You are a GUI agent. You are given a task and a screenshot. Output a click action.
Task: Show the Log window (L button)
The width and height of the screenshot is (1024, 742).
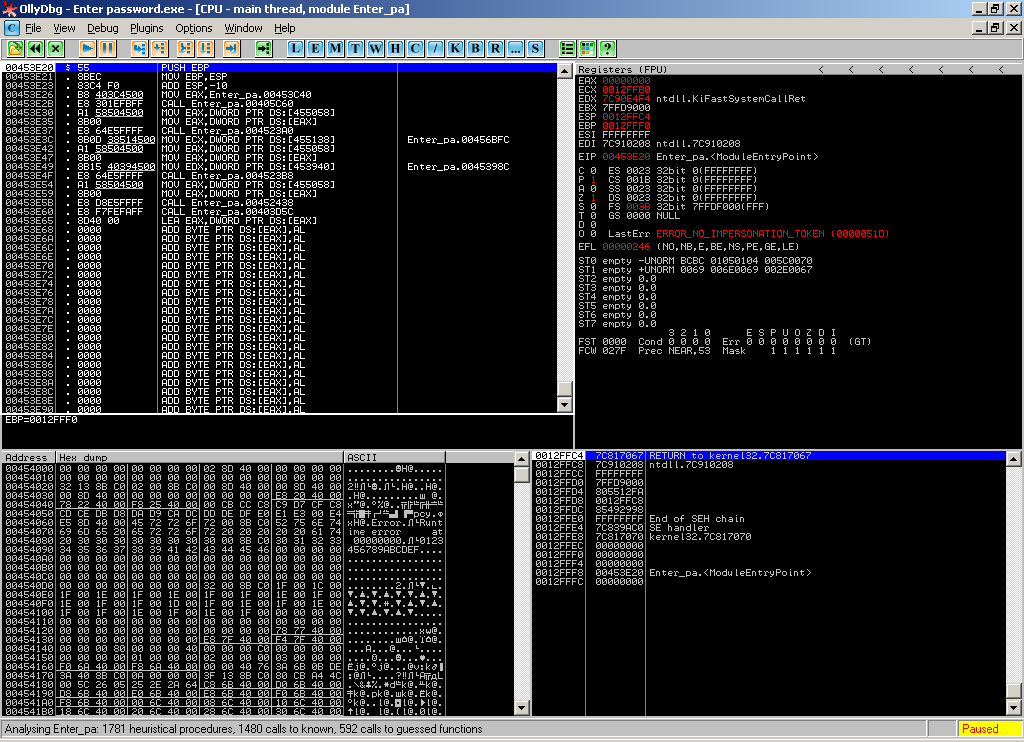point(296,48)
